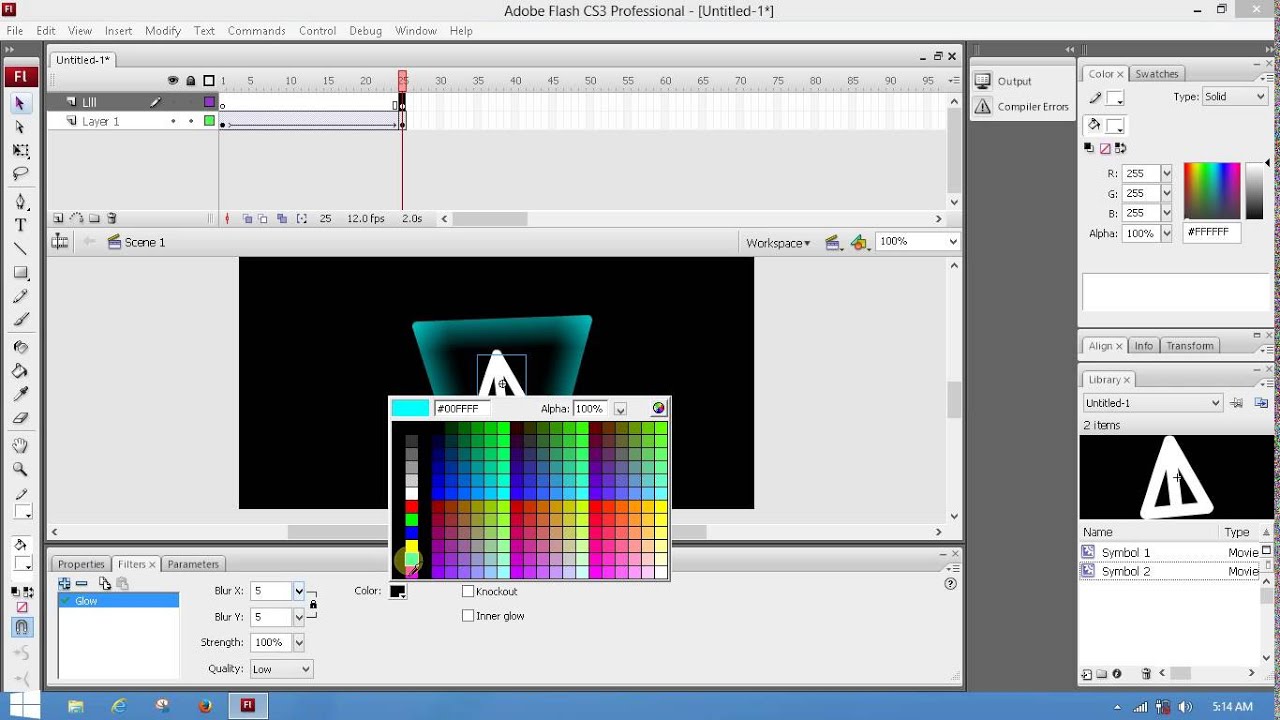This screenshot has width=1280, height=720.
Task: Switch to the Swatches tab
Action: click(1157, 74)
